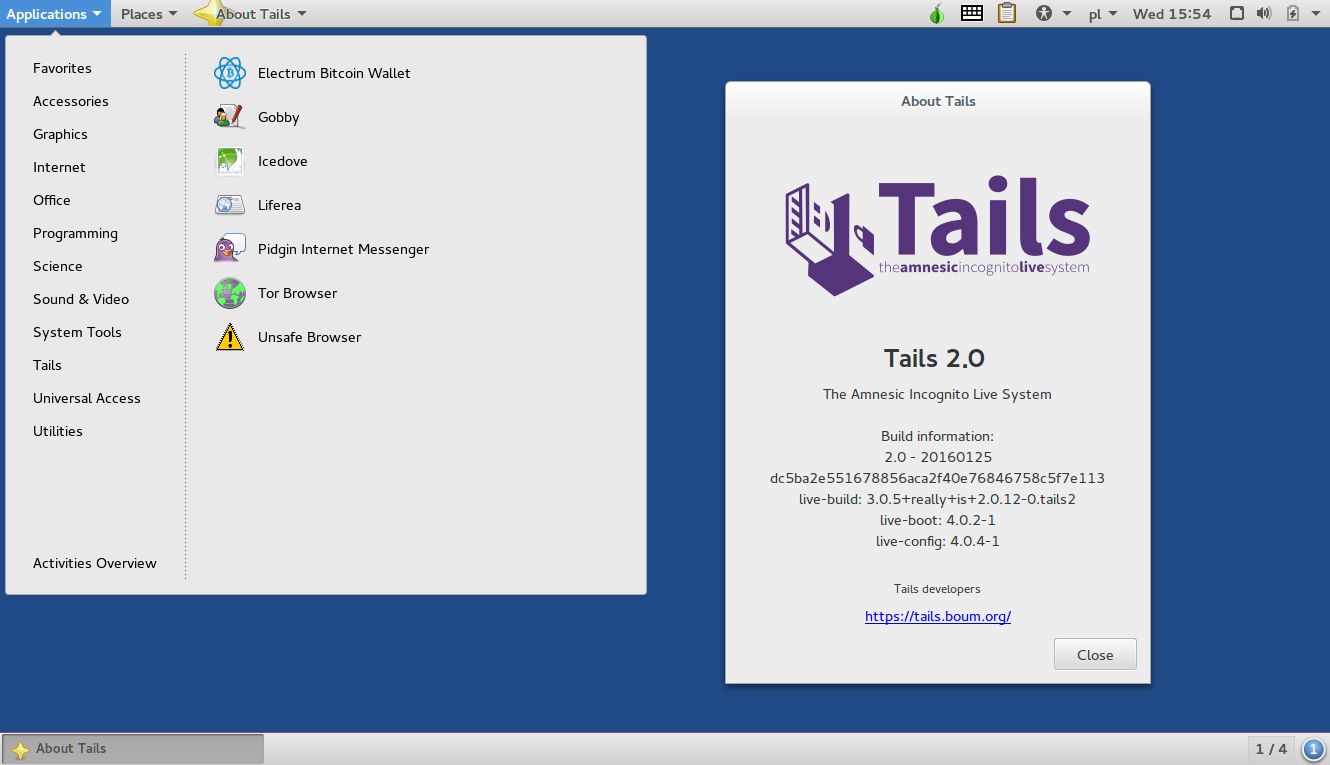Click "The Amnesic Incognito Live System" subtitle
This screenshot has width=1330, height=765.
[x=937, y=394]
